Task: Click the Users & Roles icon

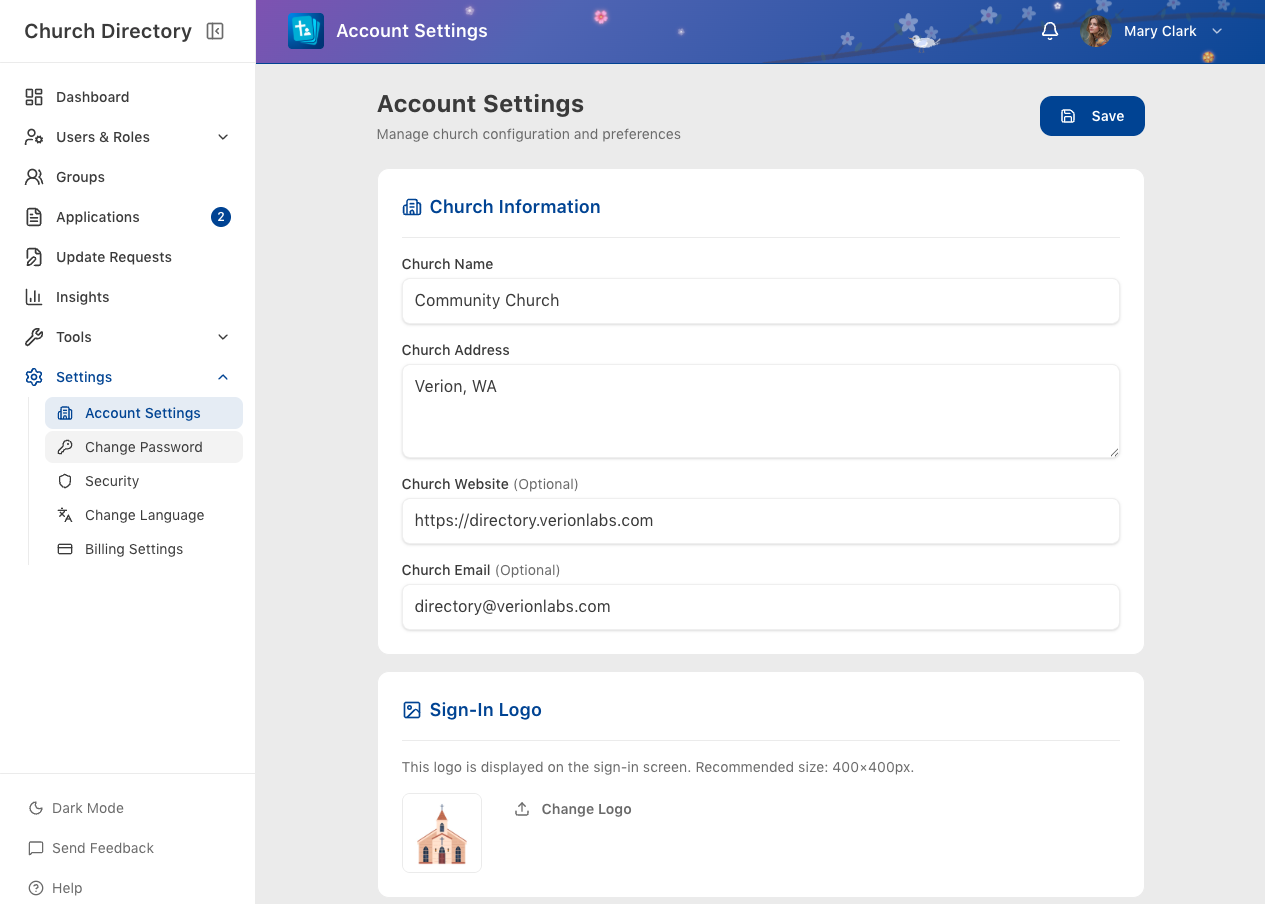Action: click(34, 137)
